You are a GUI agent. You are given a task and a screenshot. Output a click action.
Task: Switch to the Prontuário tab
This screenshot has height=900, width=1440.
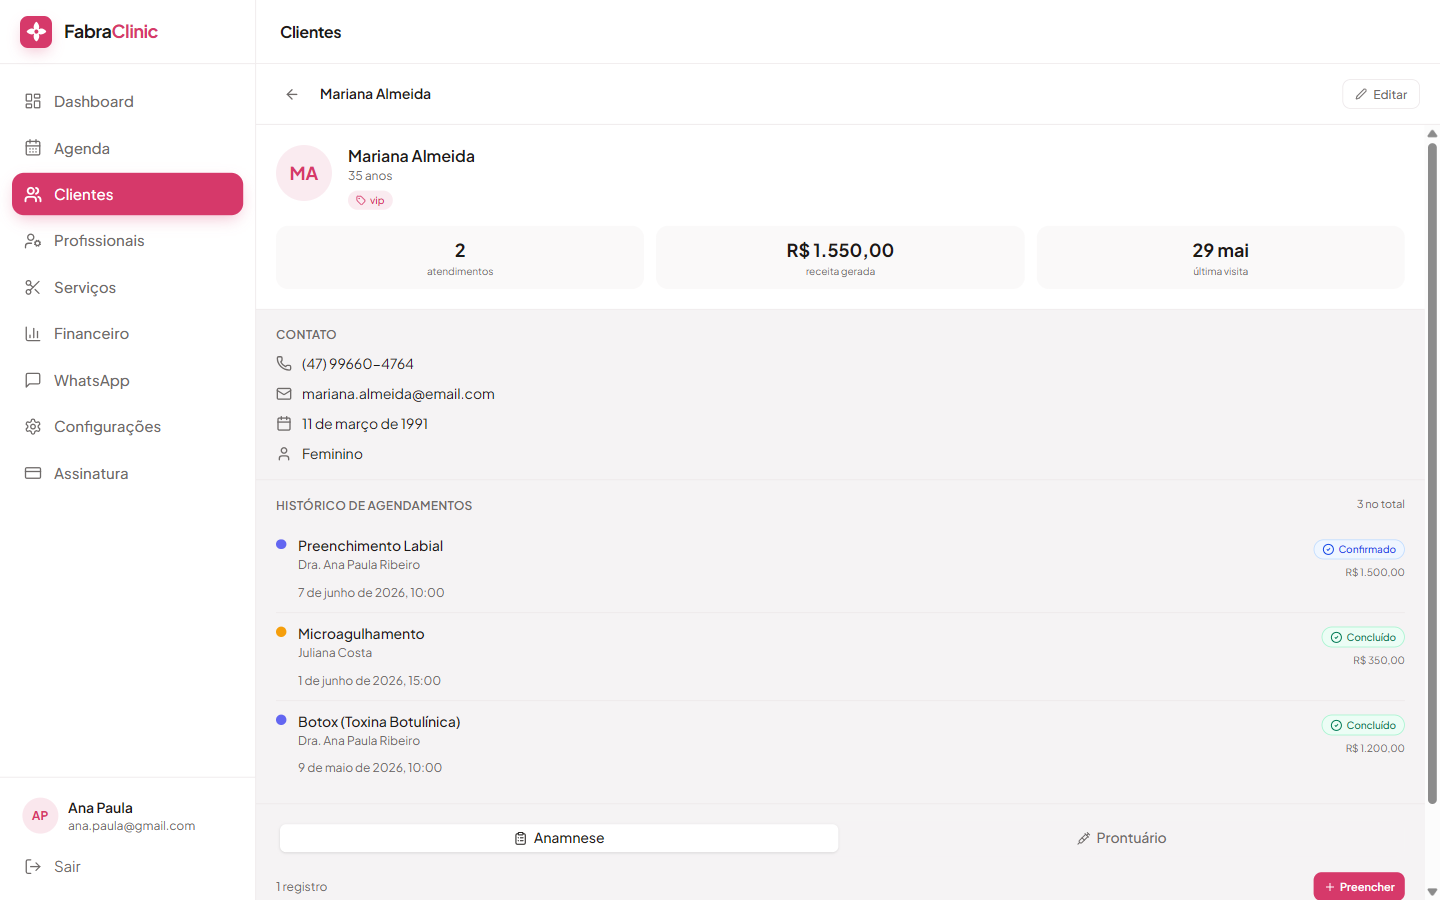(x=1121, y=838)
